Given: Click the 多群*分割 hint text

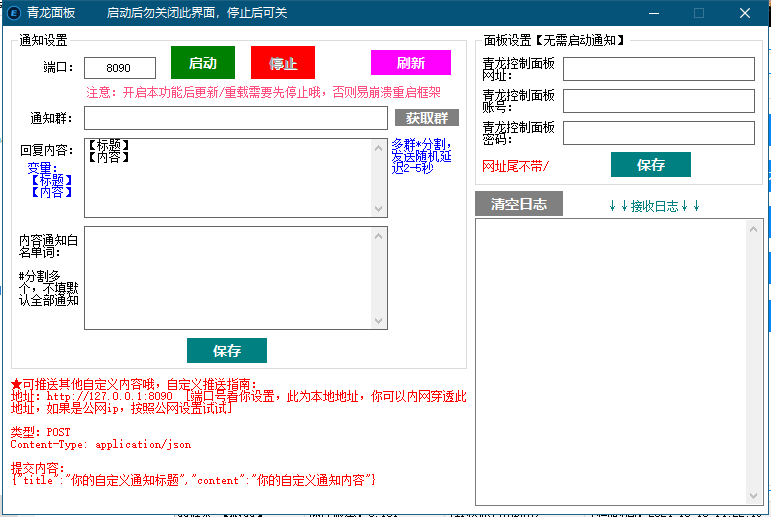Looking at the screenshot, I should pyautogui.click(x=421, y=156).
